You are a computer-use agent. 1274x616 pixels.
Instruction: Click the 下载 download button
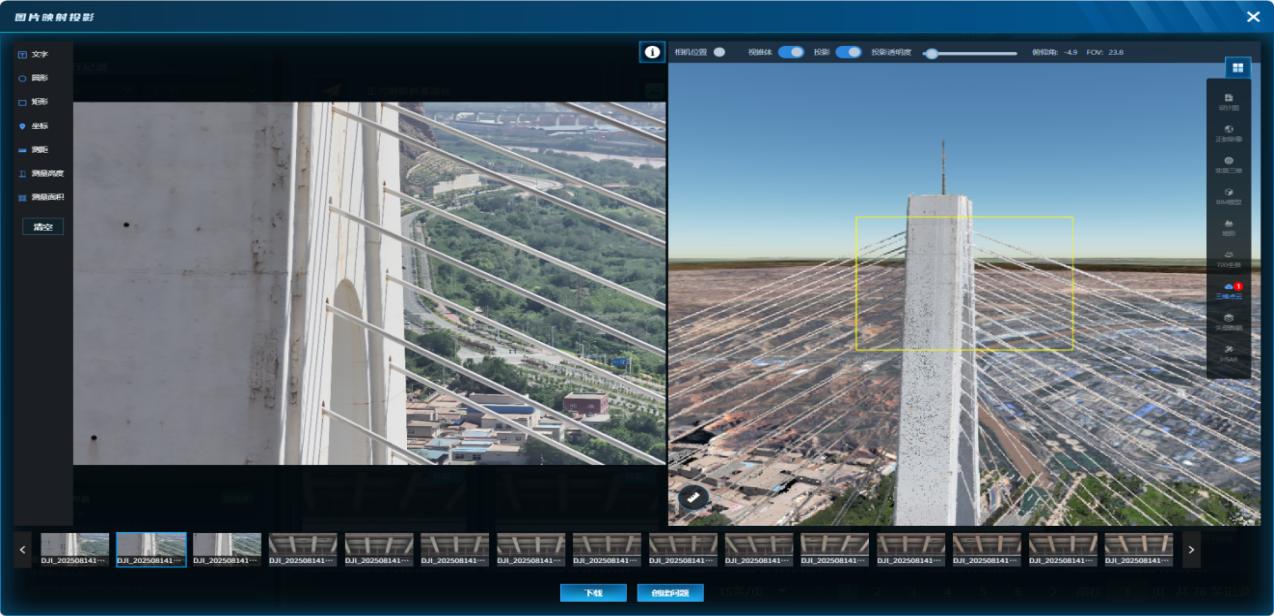pyautogui.click(x=593, y=593)
